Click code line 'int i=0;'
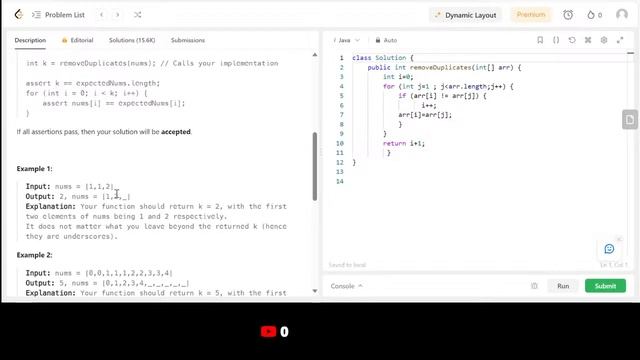This screenshot has height=360, width=640. [398, 77]
